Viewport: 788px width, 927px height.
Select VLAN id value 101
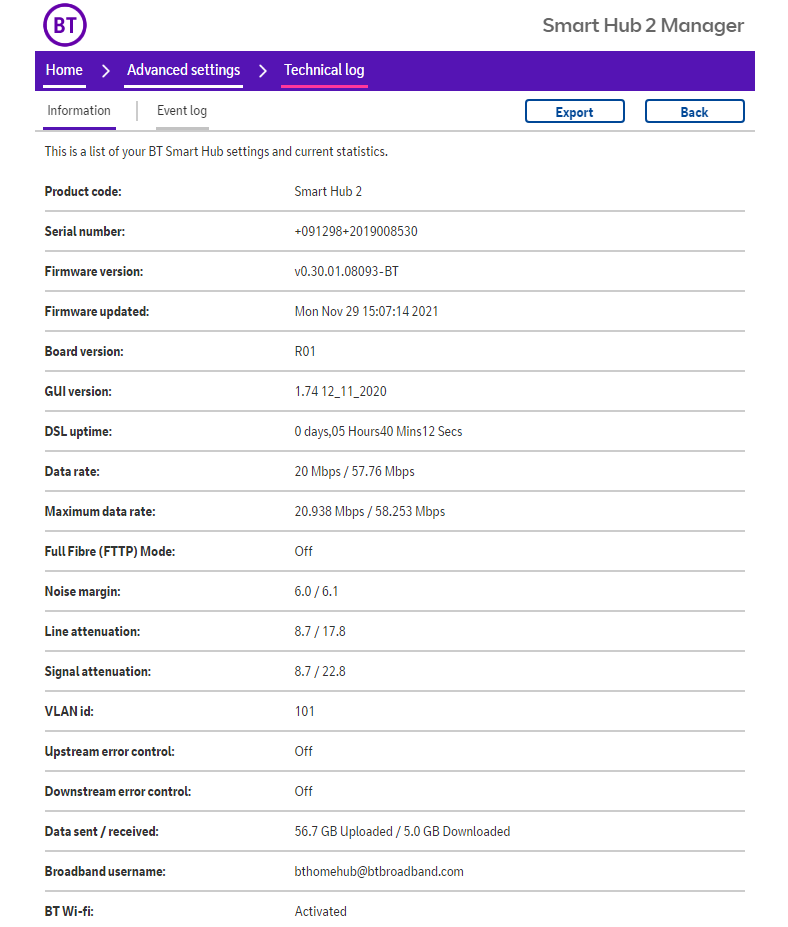coord(304,711)
